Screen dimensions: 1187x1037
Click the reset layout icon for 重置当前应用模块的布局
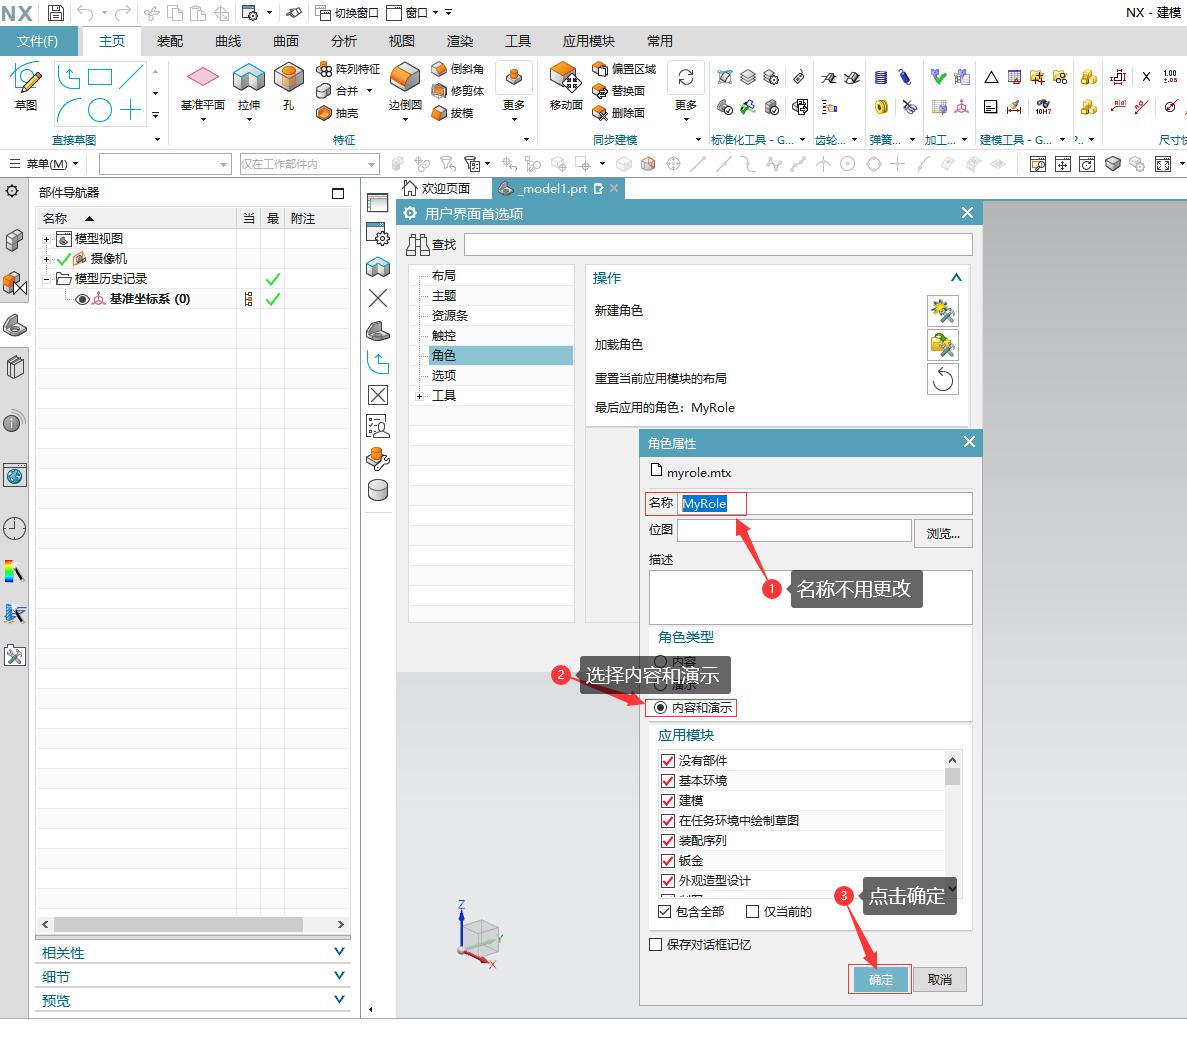pos(942,379)
